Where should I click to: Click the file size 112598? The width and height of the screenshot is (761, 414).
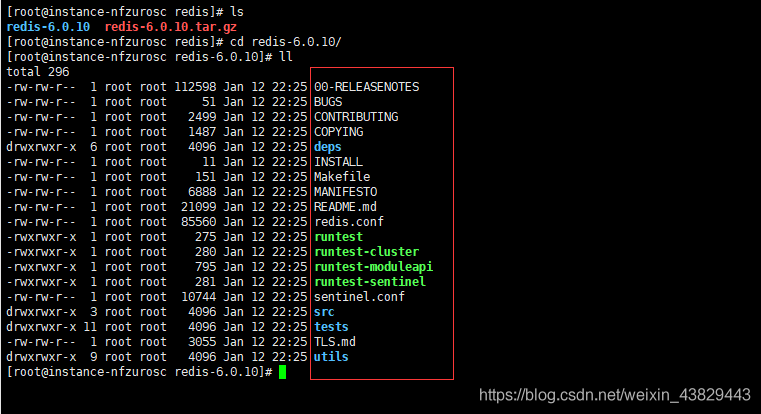pyautogui.click(x=195, y=87)
